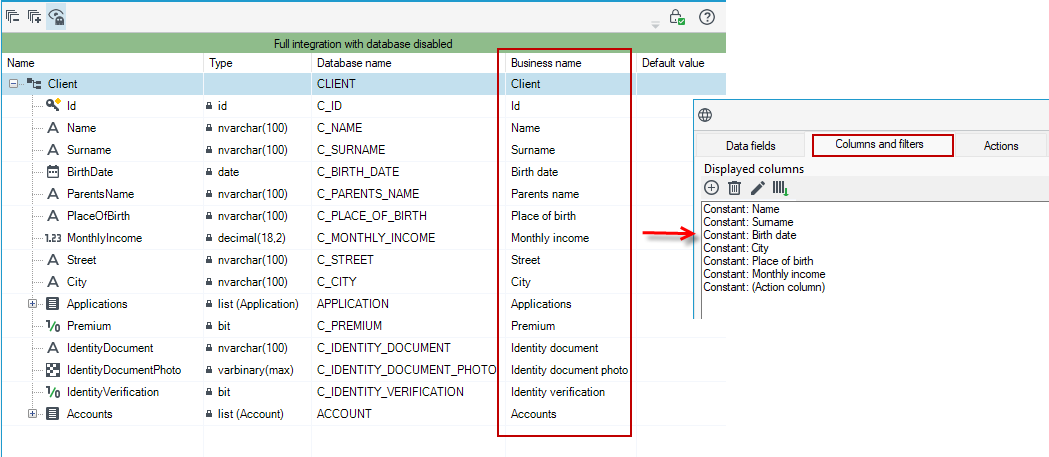Click the 1/0 boolean icon beside IdentityVerification
The width and height of the screenshot is (1049, 457).
coord(53,392)
